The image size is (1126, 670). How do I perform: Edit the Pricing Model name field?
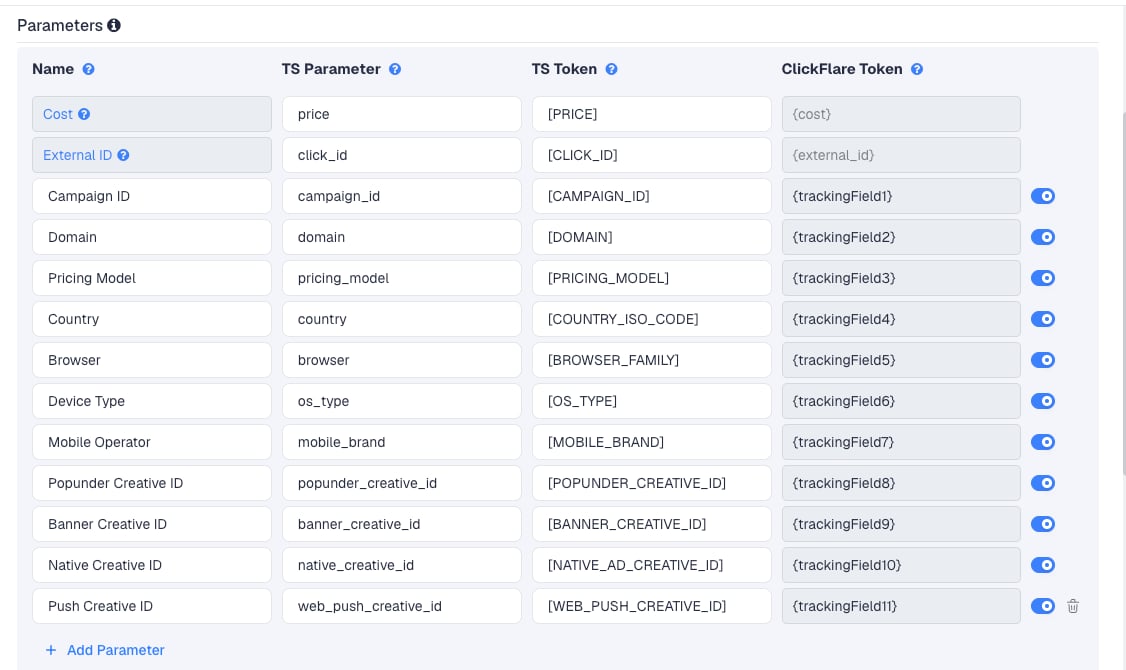tap(152, 278)
